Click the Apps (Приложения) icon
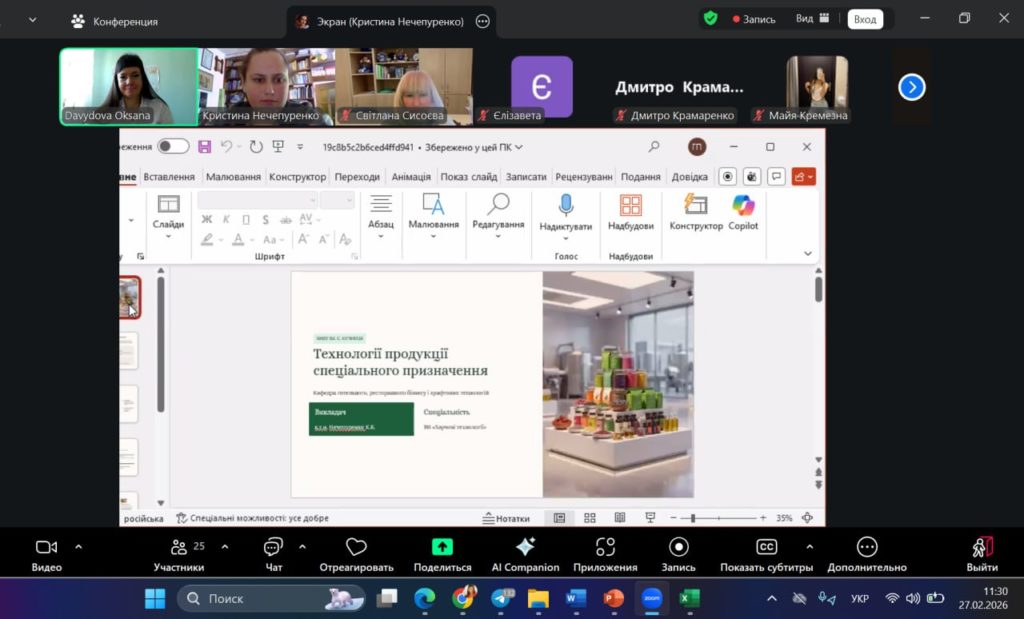Viewport: 1024px width, 619px height. tap(605, 547)
